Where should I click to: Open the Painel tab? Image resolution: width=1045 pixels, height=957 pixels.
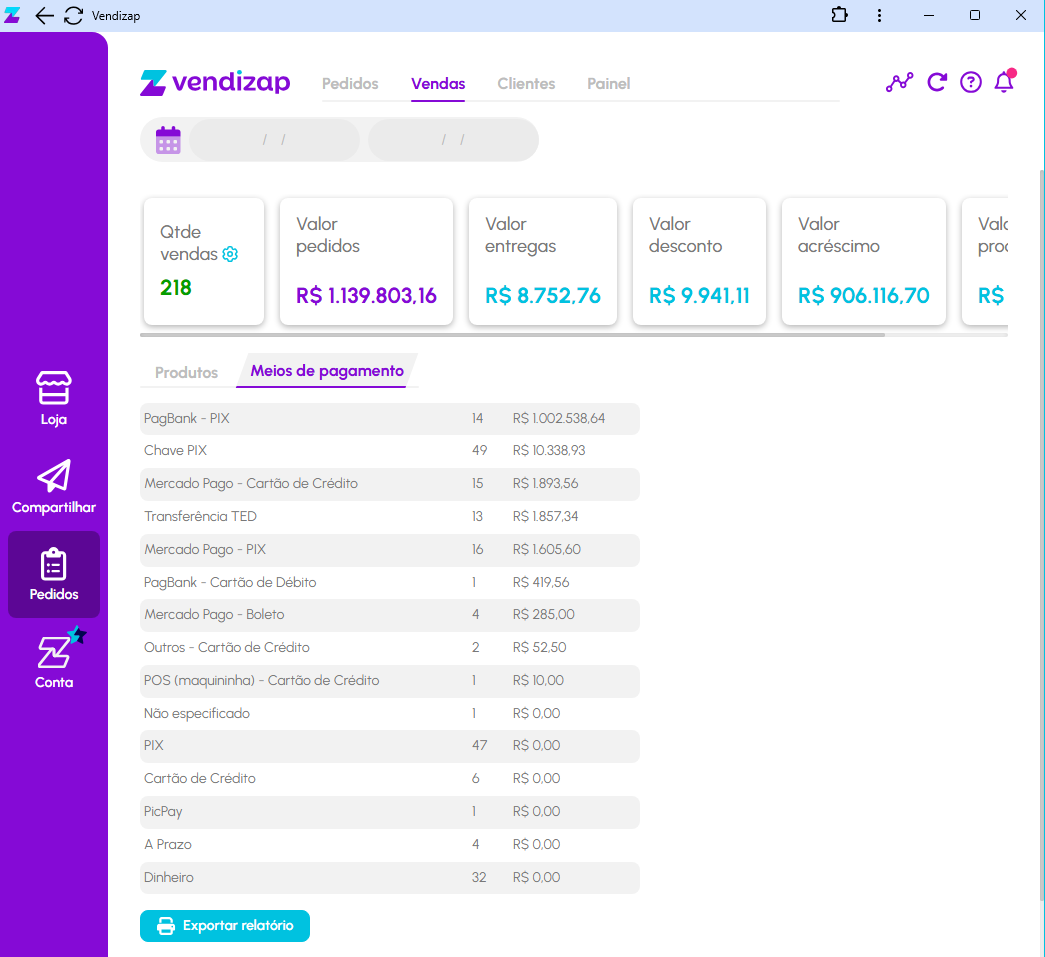pos(608,84)
